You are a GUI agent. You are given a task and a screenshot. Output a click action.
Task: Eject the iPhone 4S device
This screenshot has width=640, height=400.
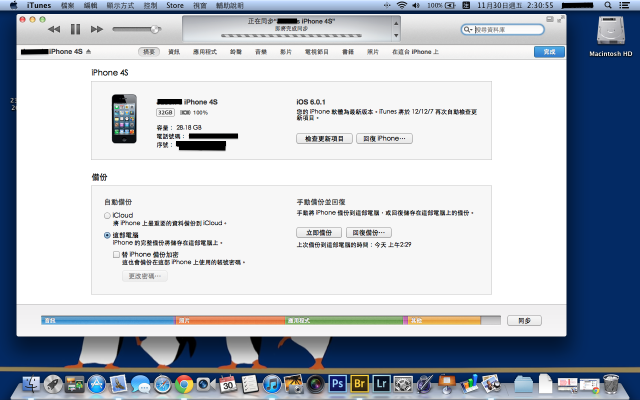(89, 52)
